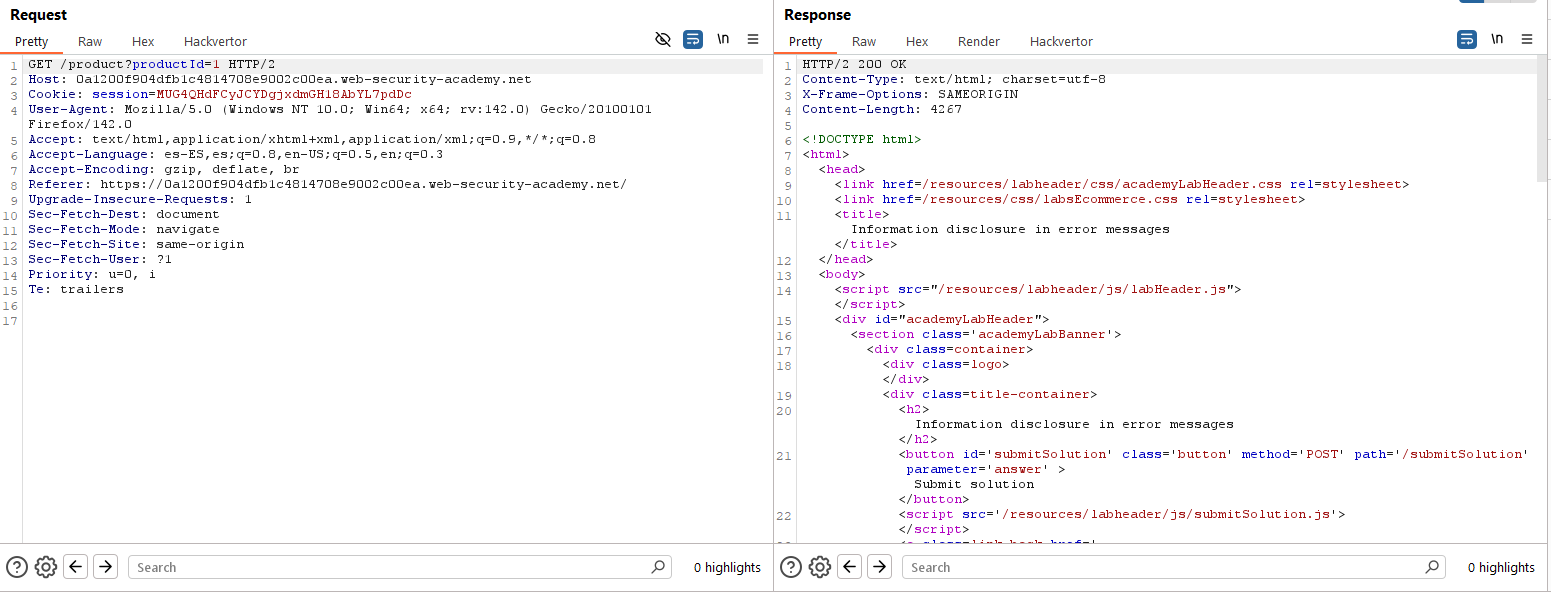Viewport: 1551px width, 592px height.
Task: Open the Response panel hamburger options menu
Action: (1527, 40)
